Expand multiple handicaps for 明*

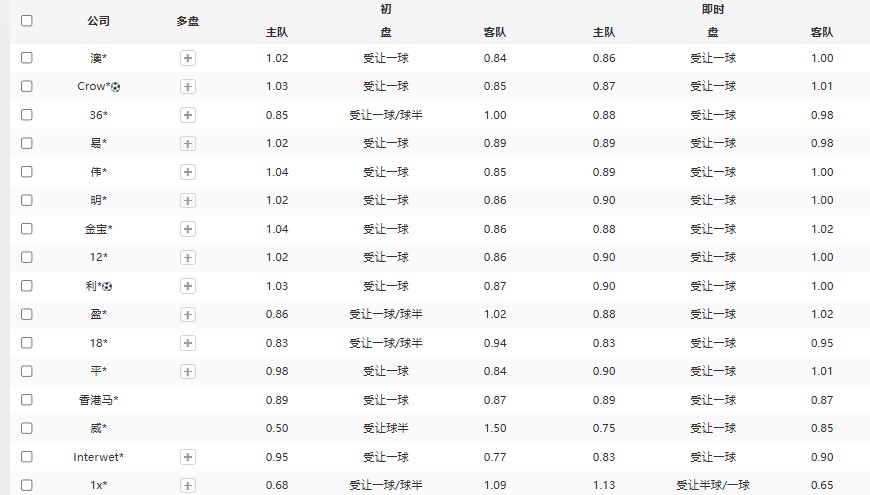[x=187, y=200]
